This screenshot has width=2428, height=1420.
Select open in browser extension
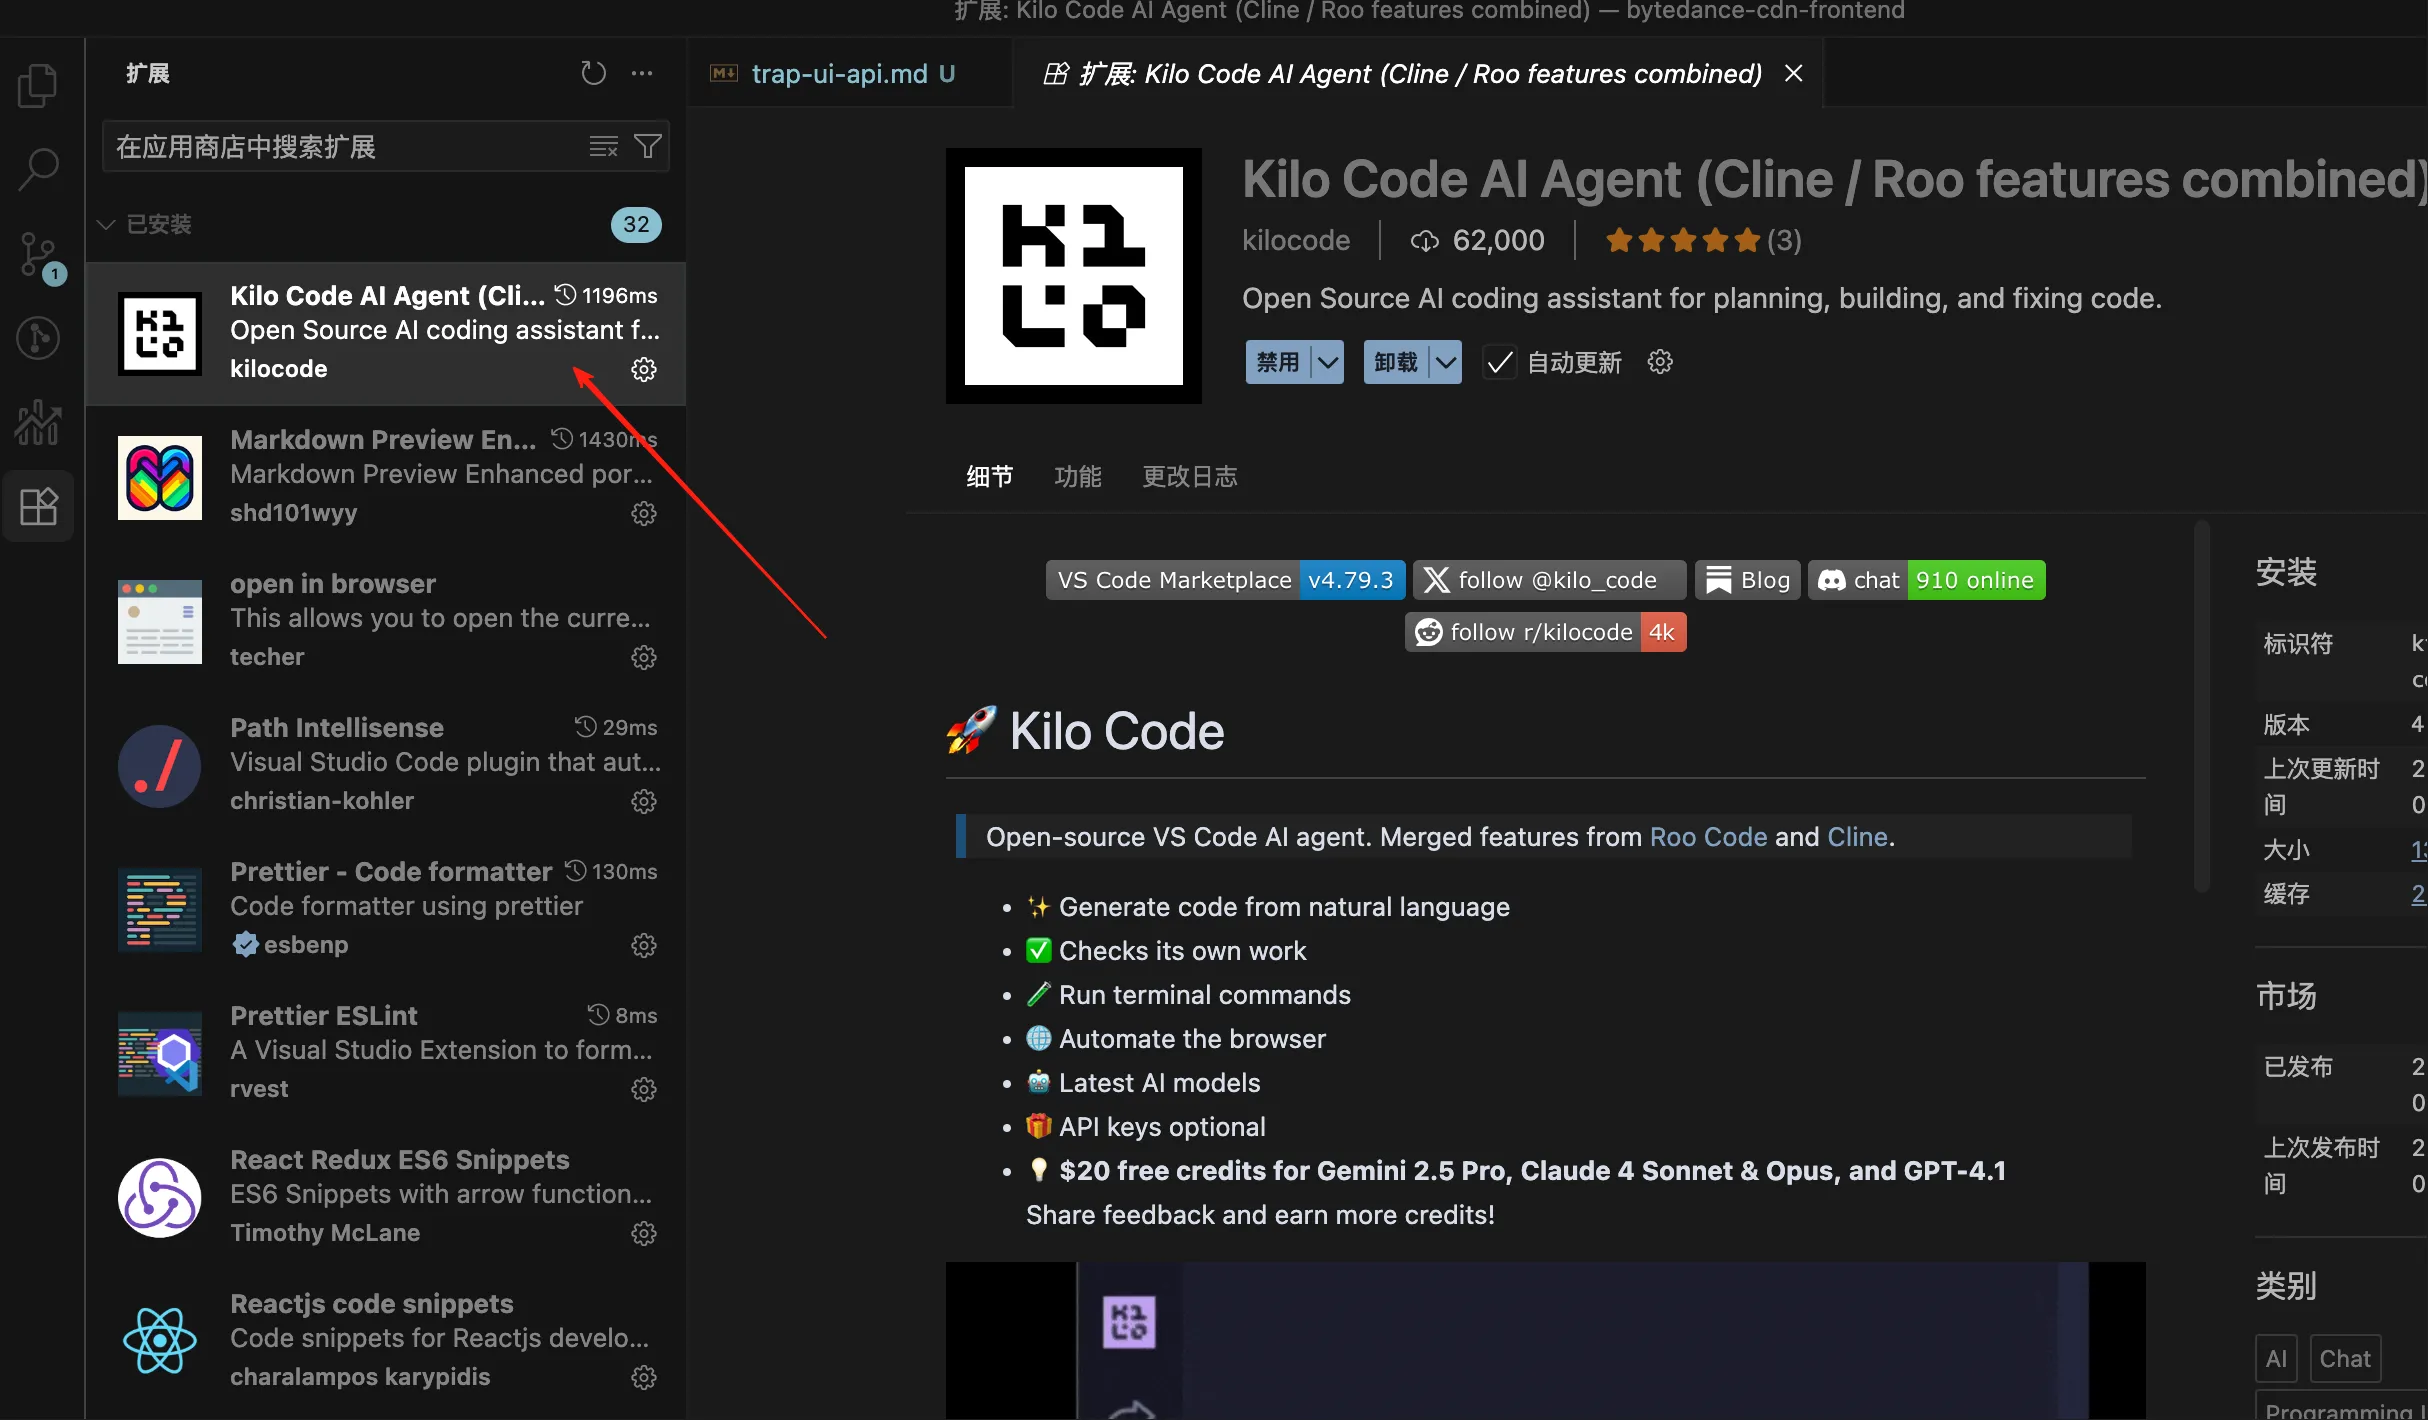pyautogui.click(x=386, y=621)
